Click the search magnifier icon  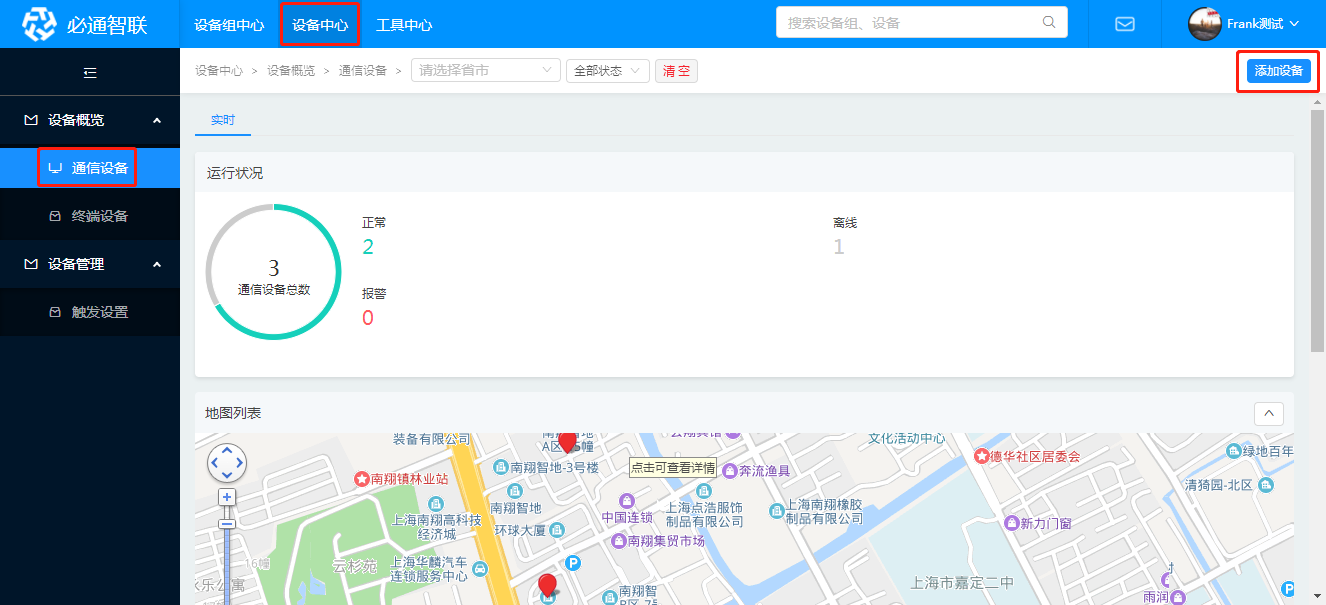(x=1049, y=22)
